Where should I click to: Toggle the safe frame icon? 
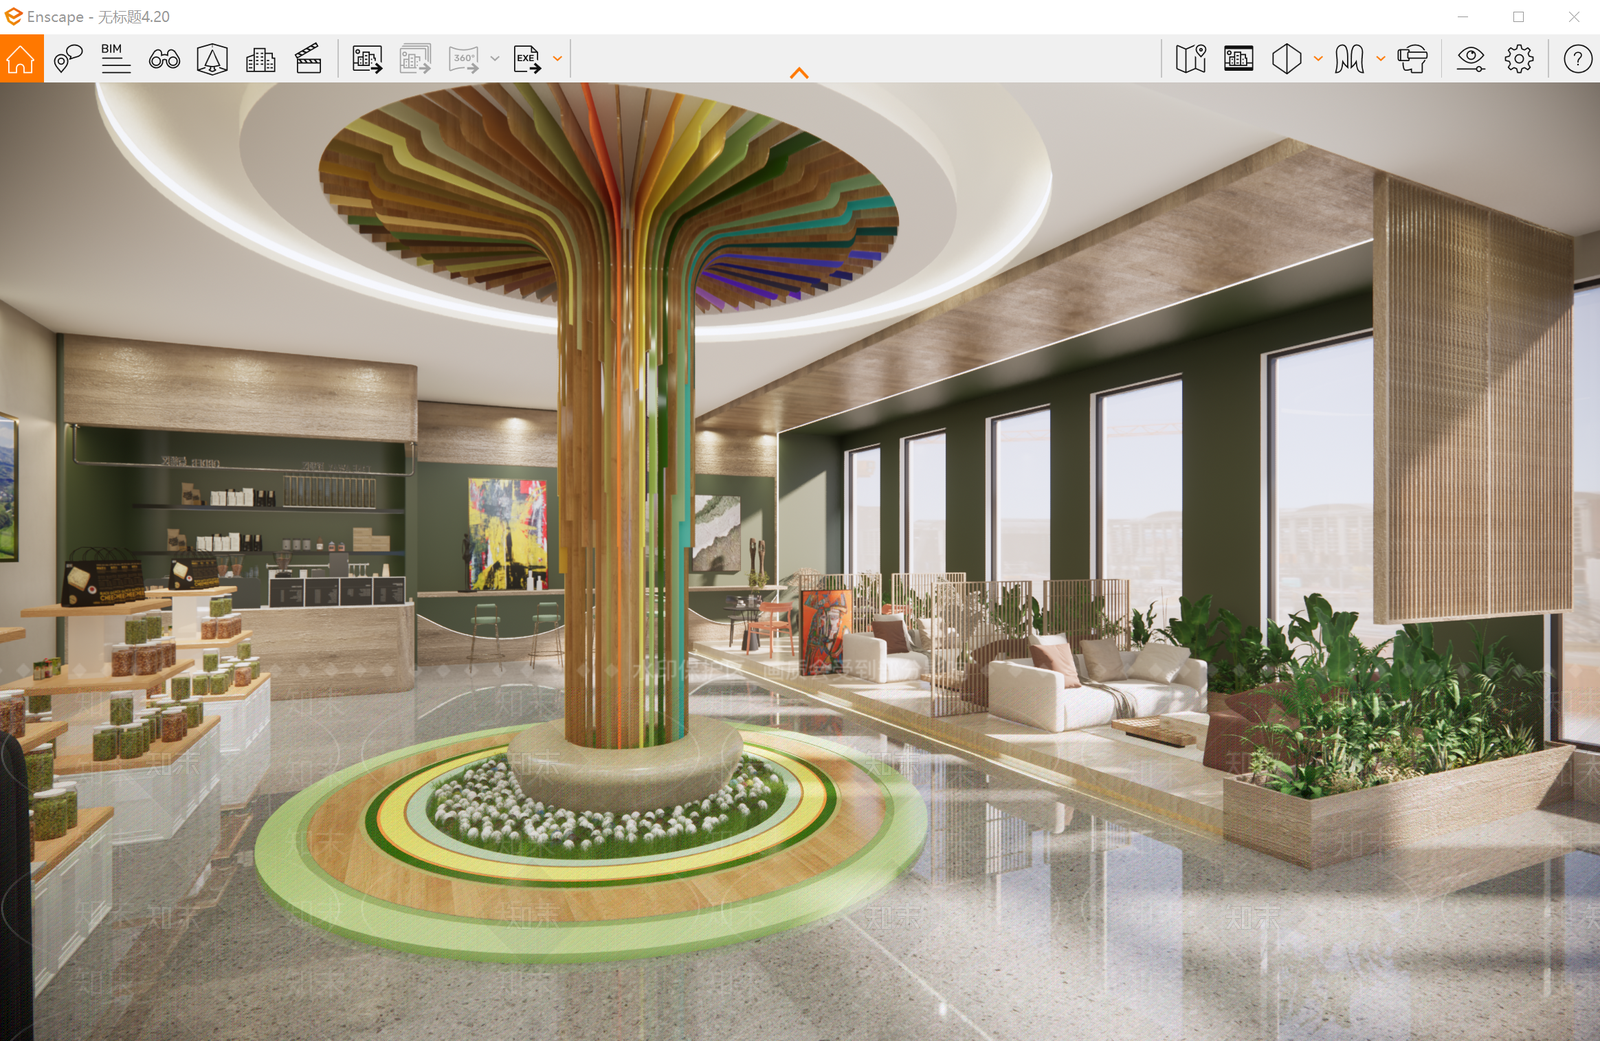(212, 59)
